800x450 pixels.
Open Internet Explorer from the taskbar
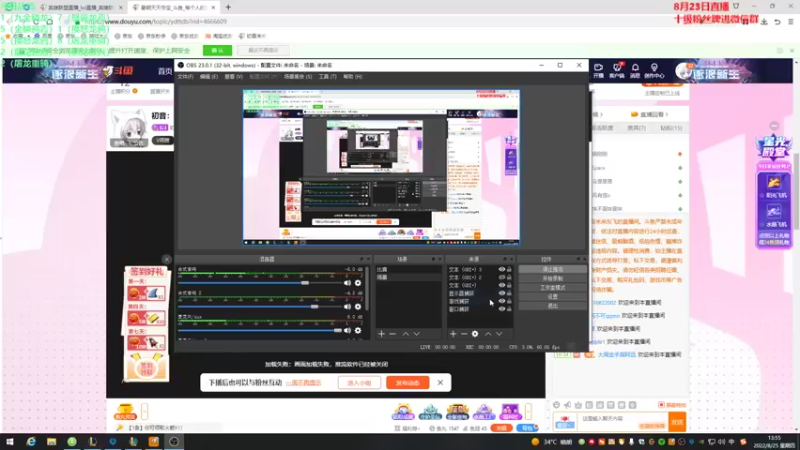coord(31,442)
